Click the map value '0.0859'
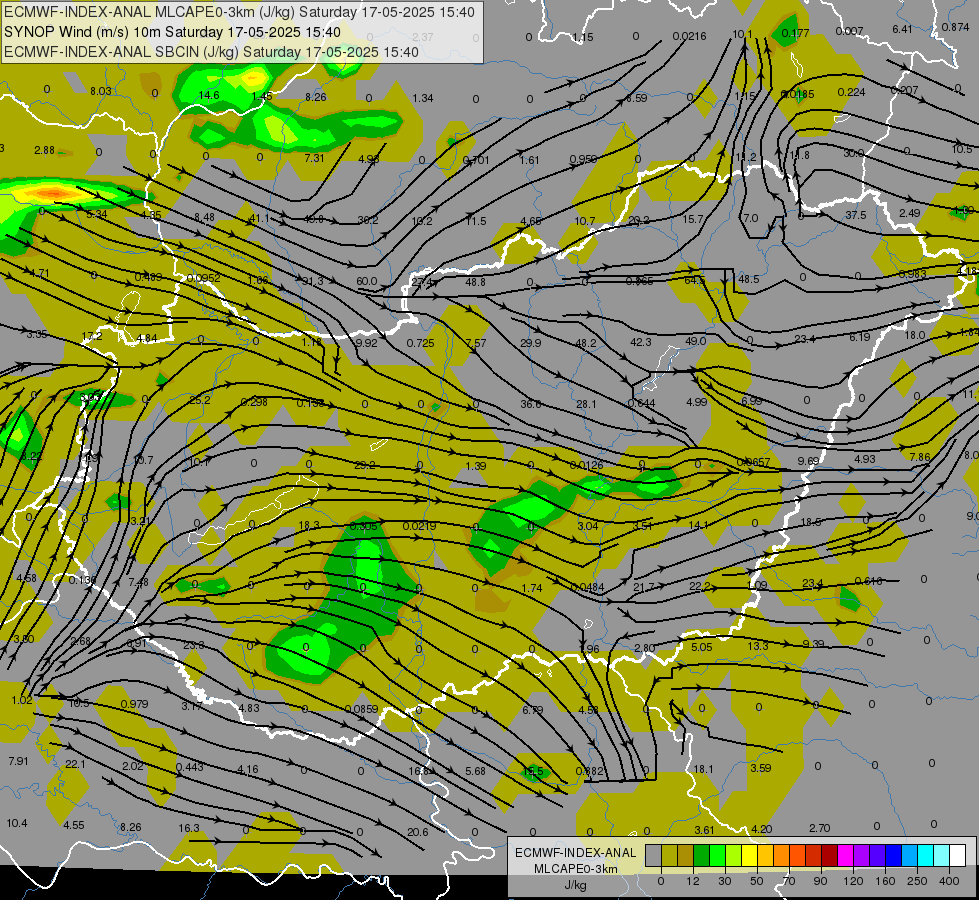The height and width of the screenshot is (900, 979). [361, 709]
